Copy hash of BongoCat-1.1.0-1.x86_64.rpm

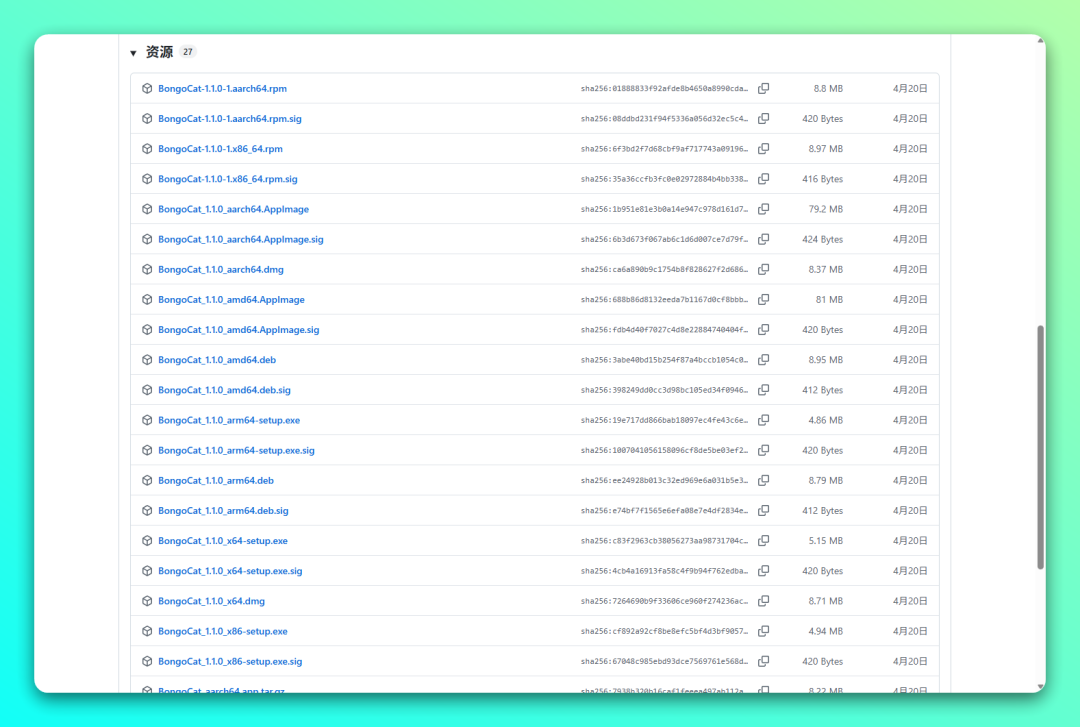(763, 149)
